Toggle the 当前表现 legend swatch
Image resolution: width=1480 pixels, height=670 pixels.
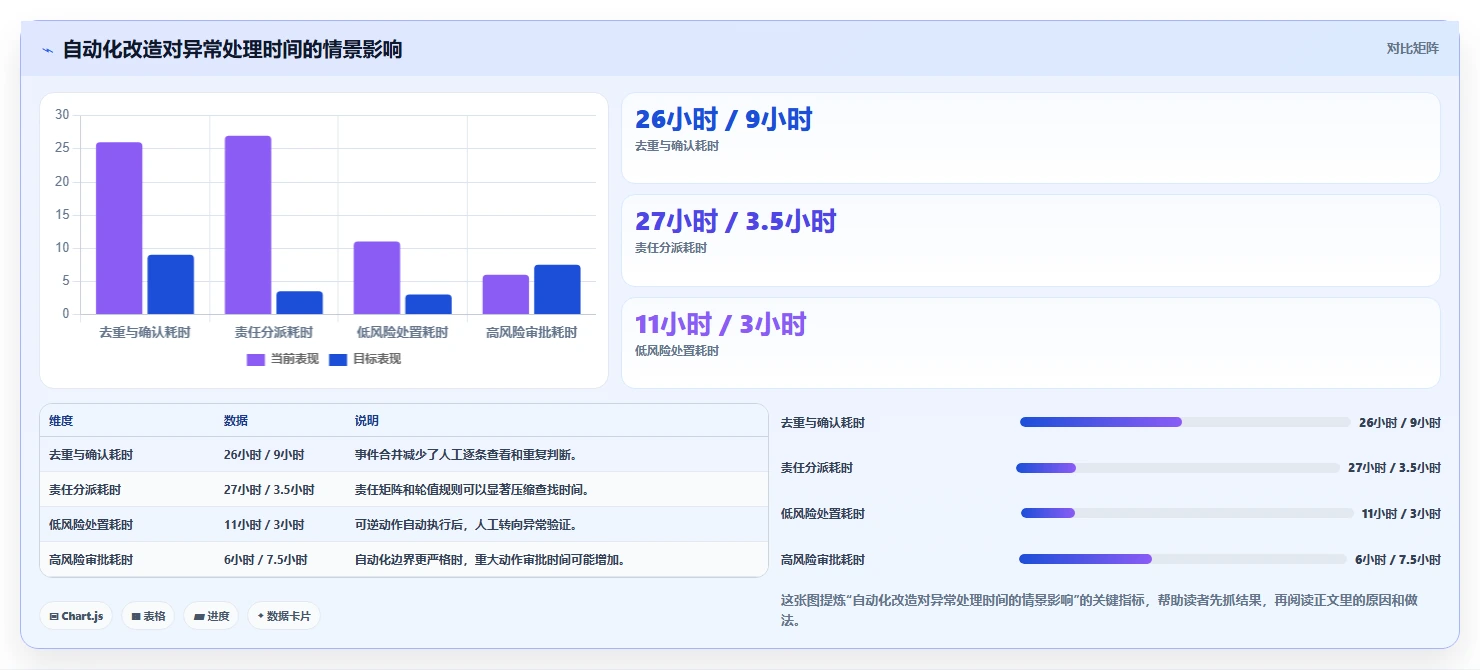click(x=256, y=359)
